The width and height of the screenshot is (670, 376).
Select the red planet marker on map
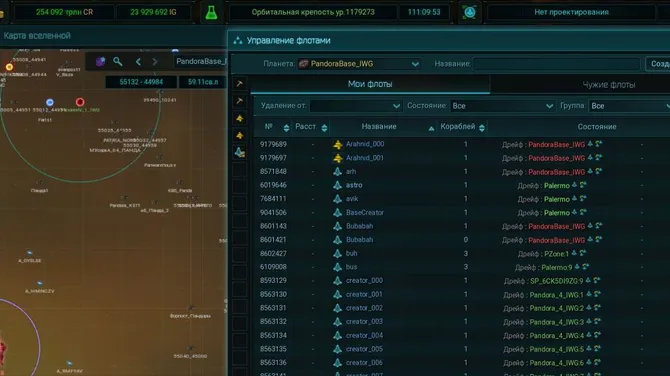click(80, 102)
